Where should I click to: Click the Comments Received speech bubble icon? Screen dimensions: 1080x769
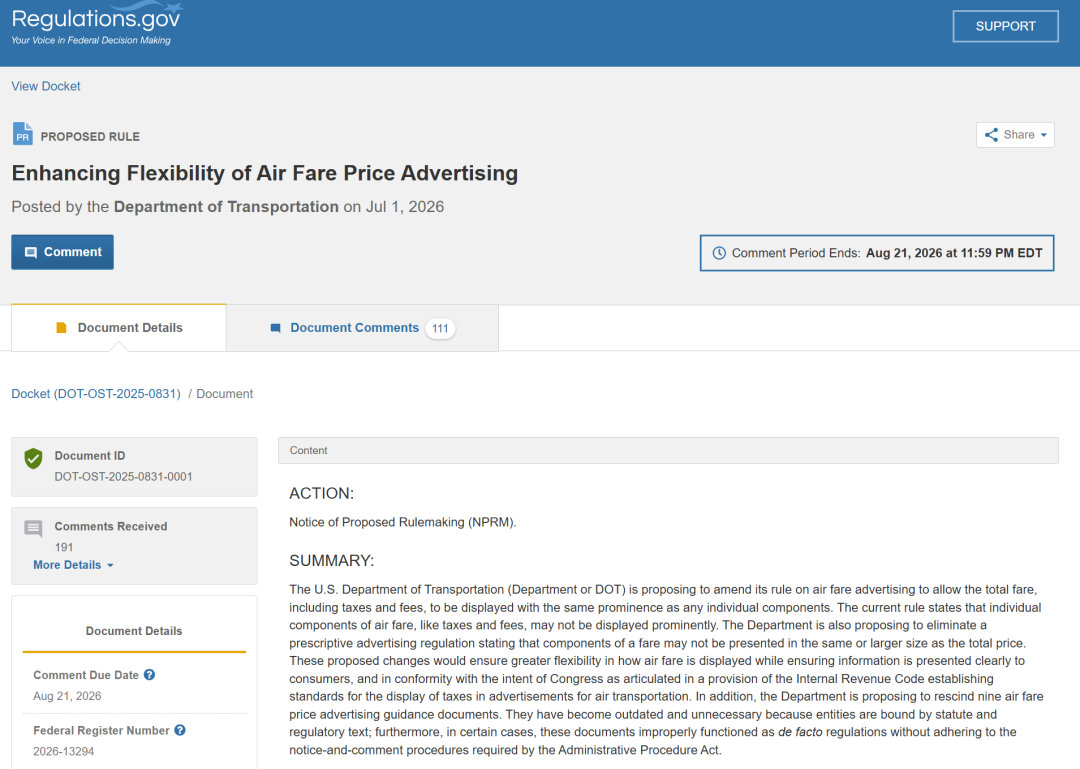click(33, 529)
